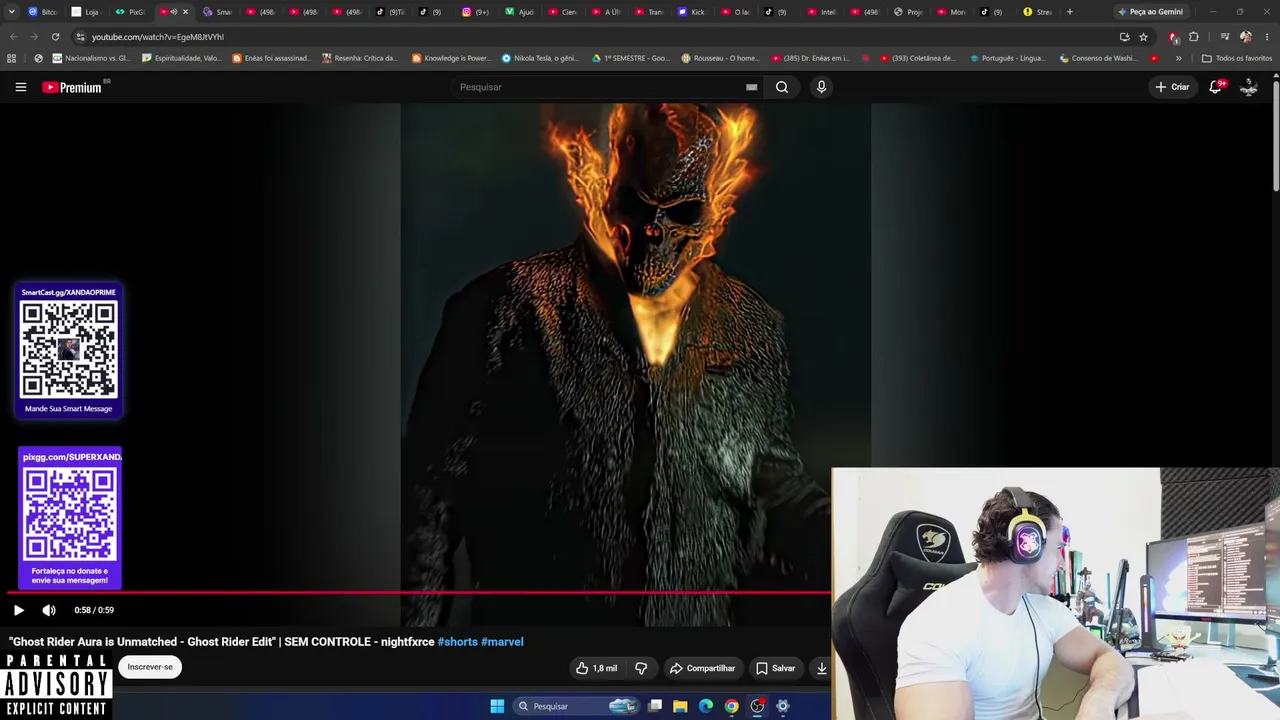Open the Rousseau - O home... bookmark

[720, 58]
